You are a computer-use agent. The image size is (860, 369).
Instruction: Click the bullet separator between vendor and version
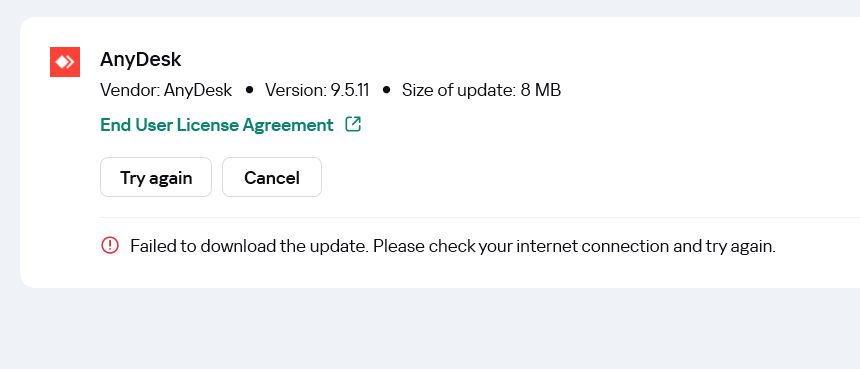(x=250, y=90)
